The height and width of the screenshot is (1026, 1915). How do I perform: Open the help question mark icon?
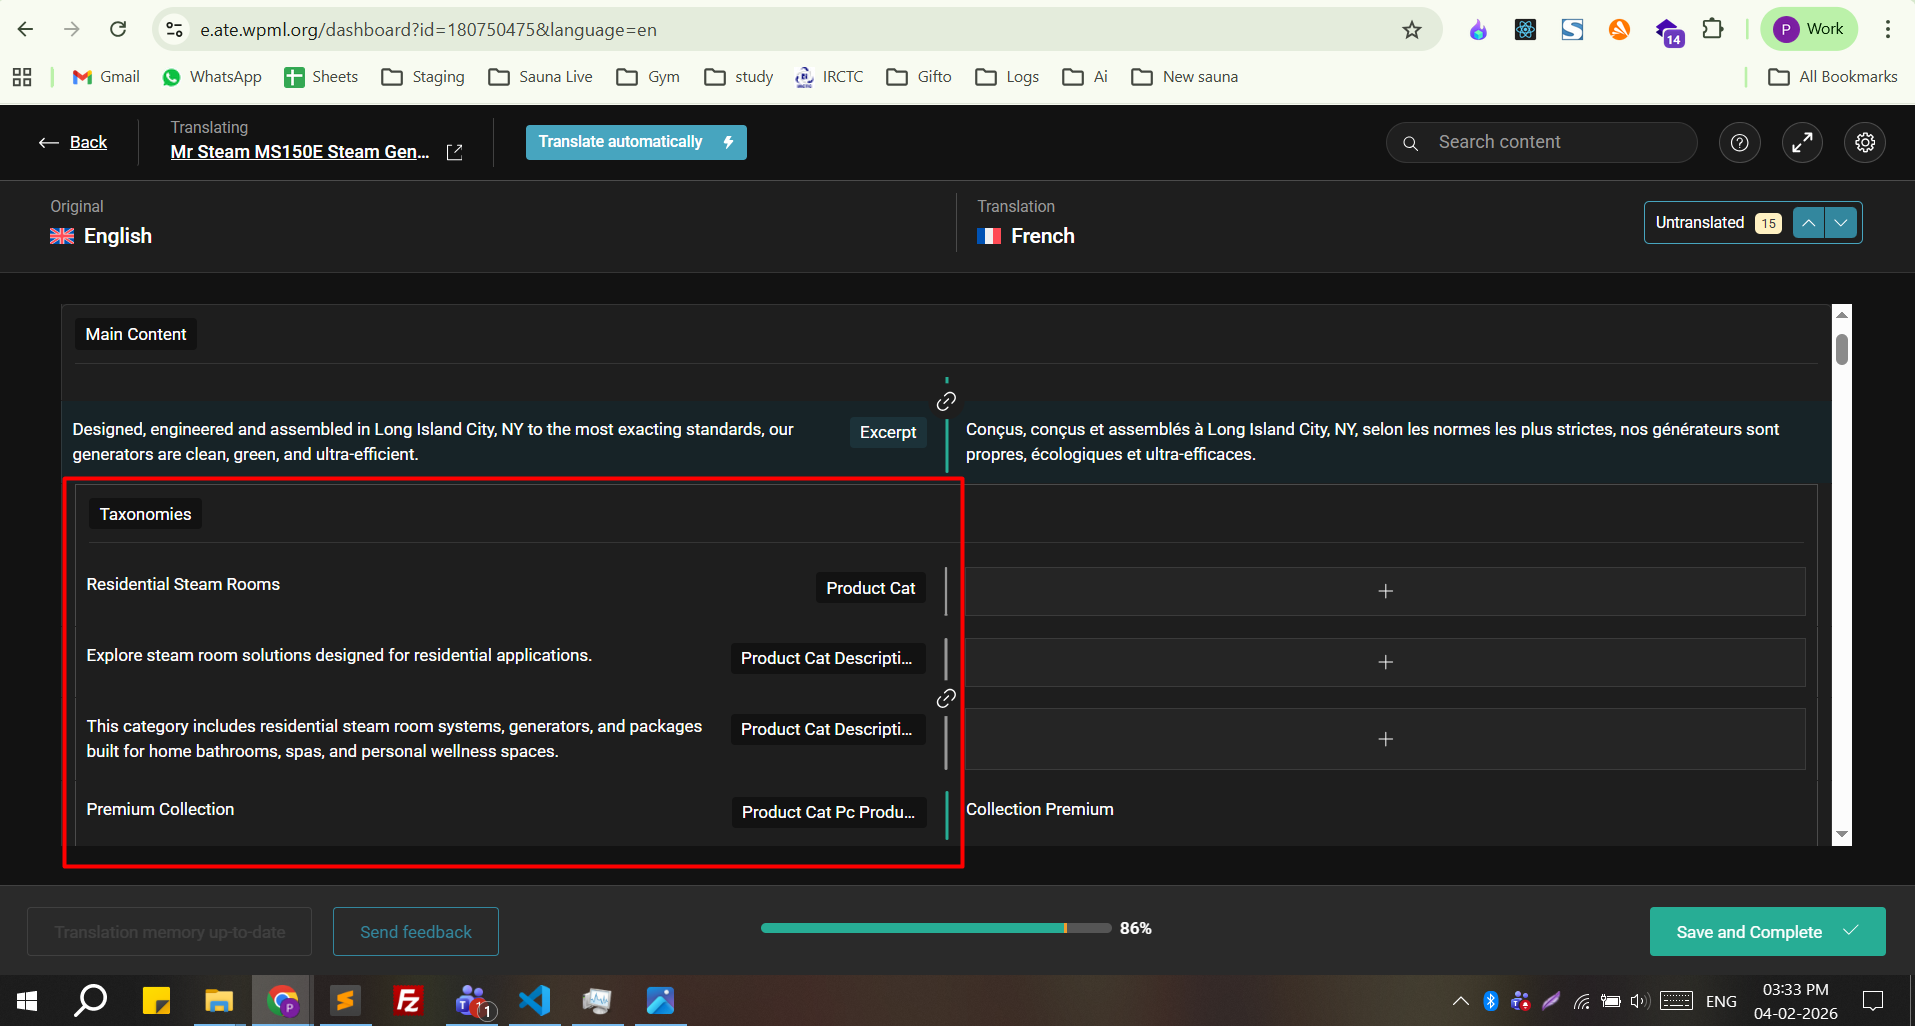pyautogui.click(x=1739, y=143)
